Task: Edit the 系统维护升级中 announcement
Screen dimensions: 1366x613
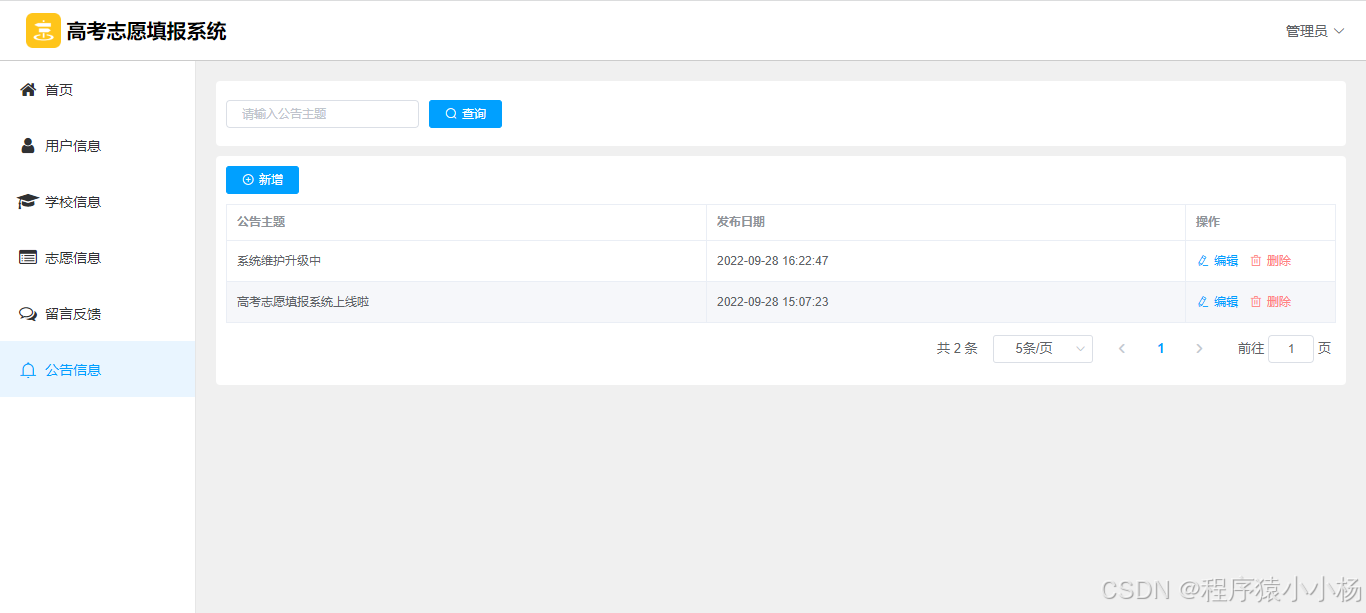Action: click(1217, 261)
